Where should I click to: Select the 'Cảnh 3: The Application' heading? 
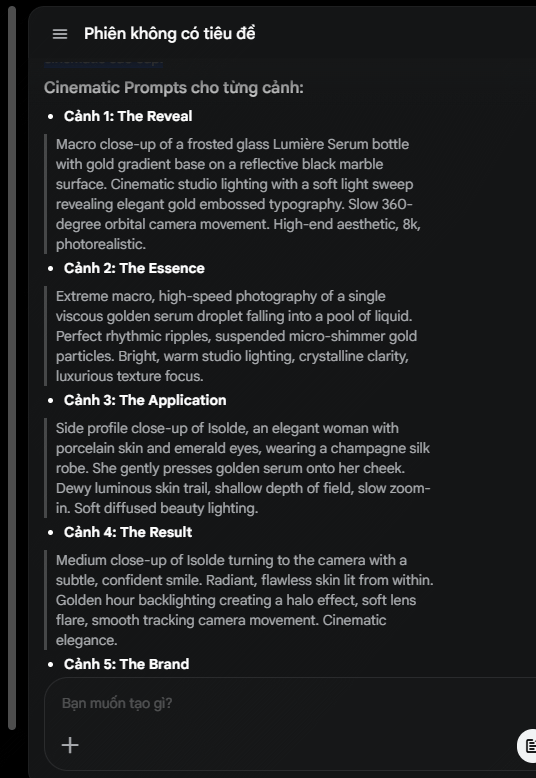145,400
